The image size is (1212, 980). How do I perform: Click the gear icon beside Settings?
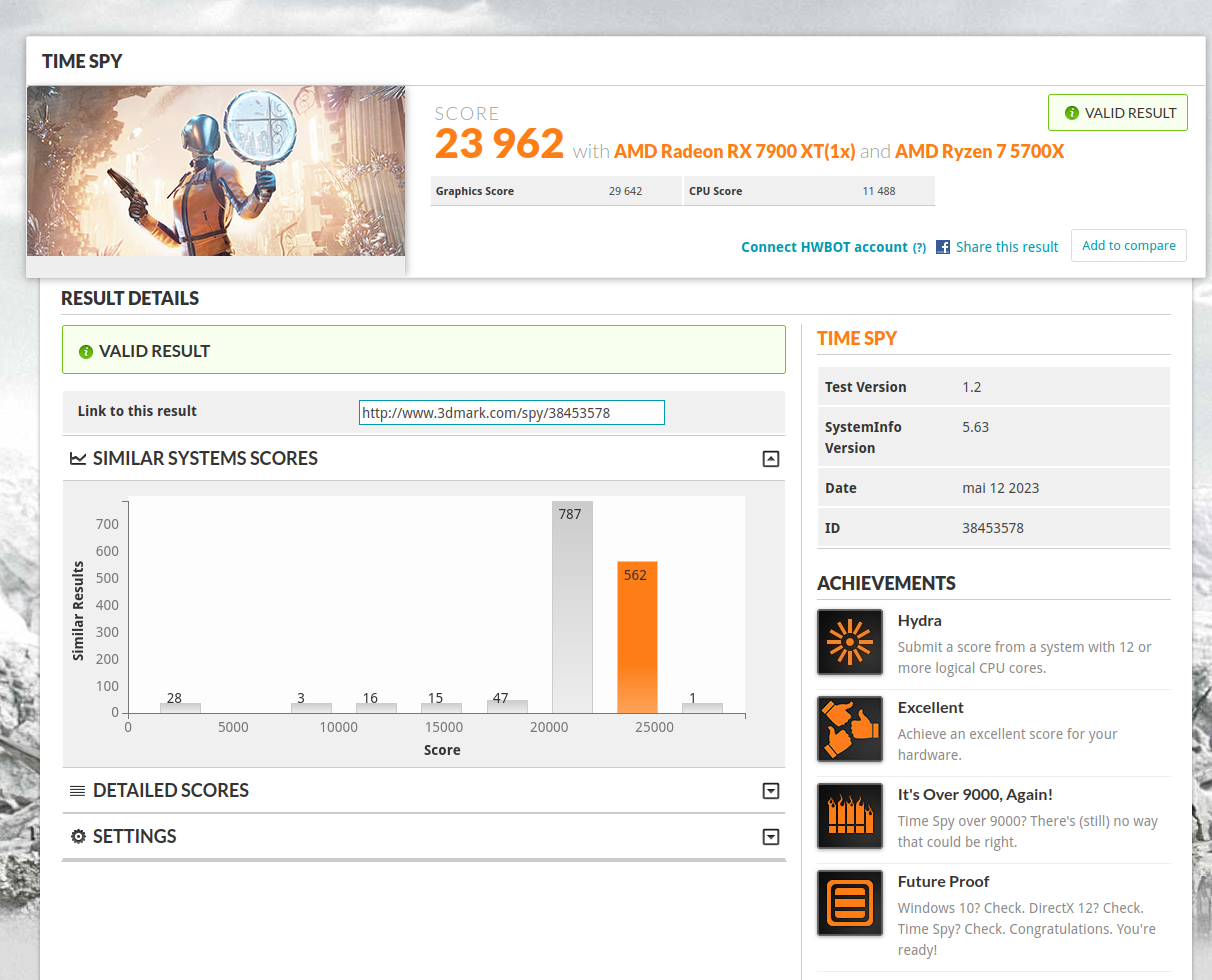coord(78,837)
